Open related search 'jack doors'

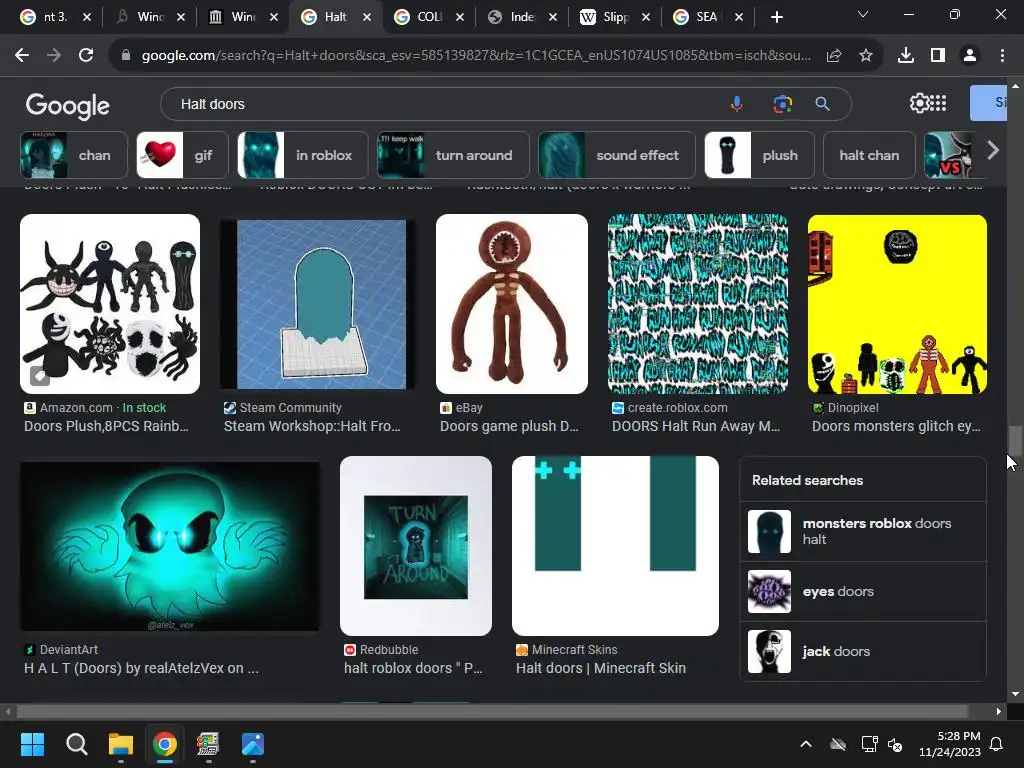[863, 652]
